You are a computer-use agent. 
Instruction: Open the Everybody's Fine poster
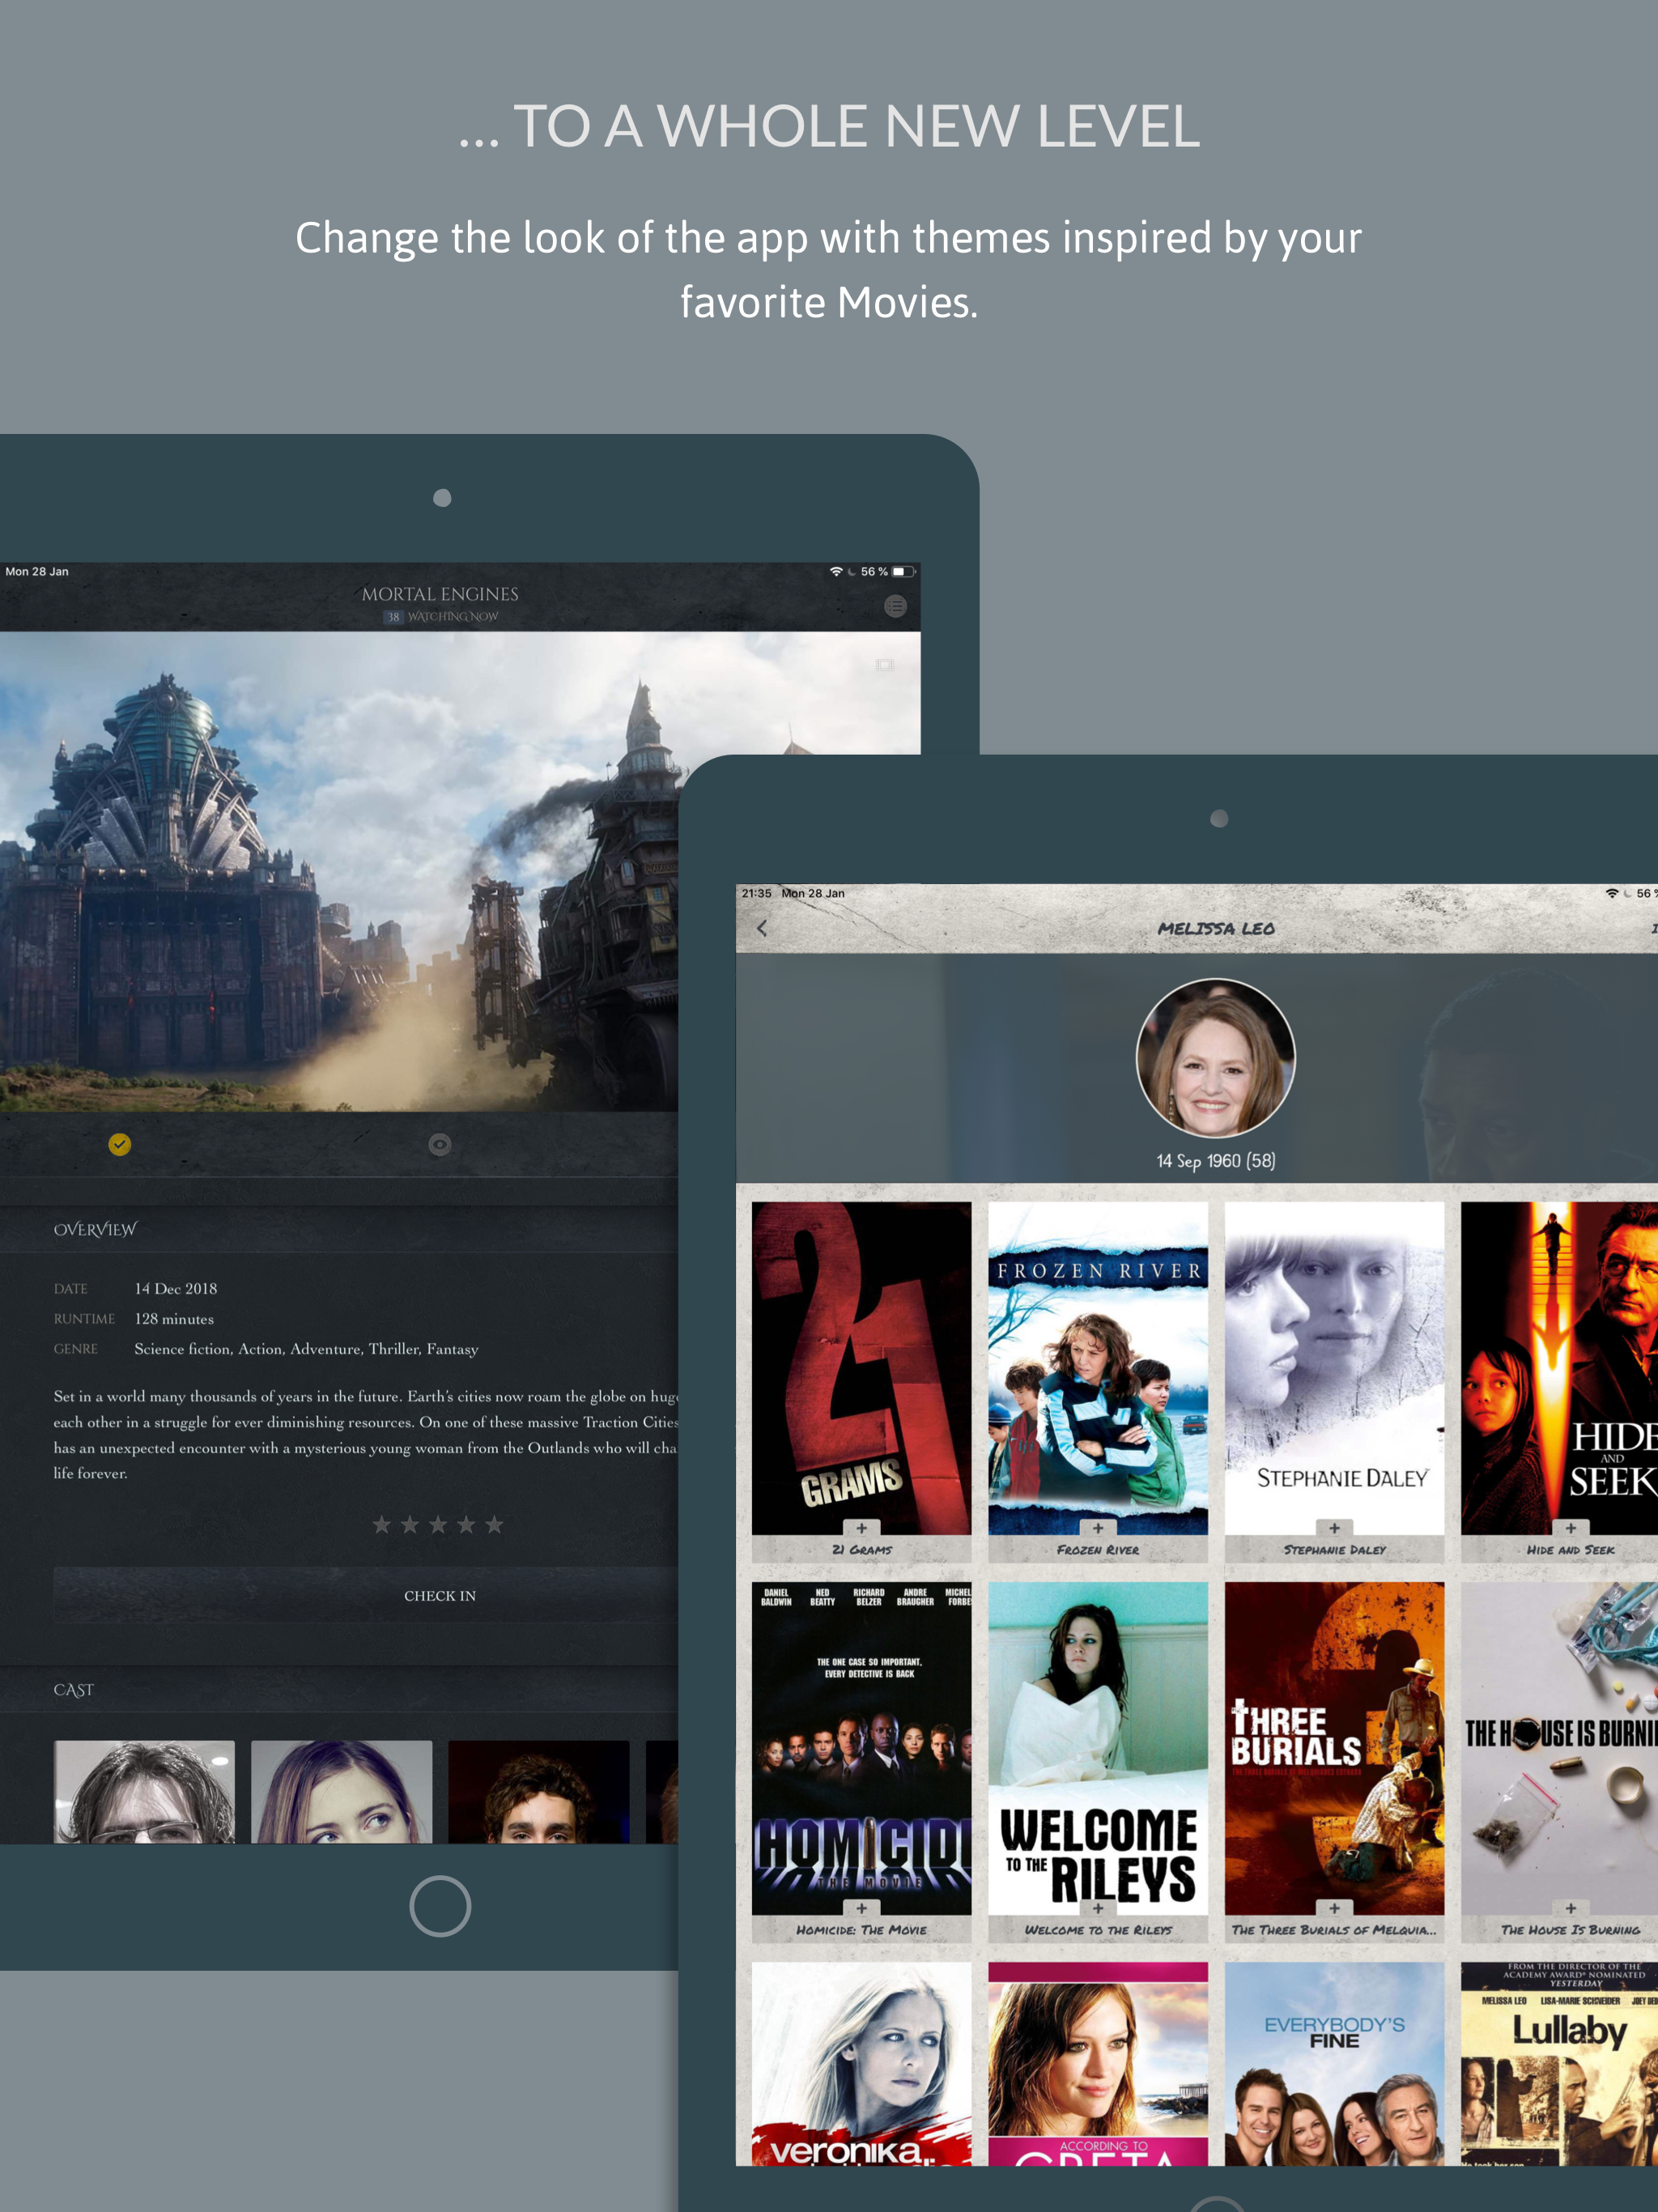coord(1335,2064)
